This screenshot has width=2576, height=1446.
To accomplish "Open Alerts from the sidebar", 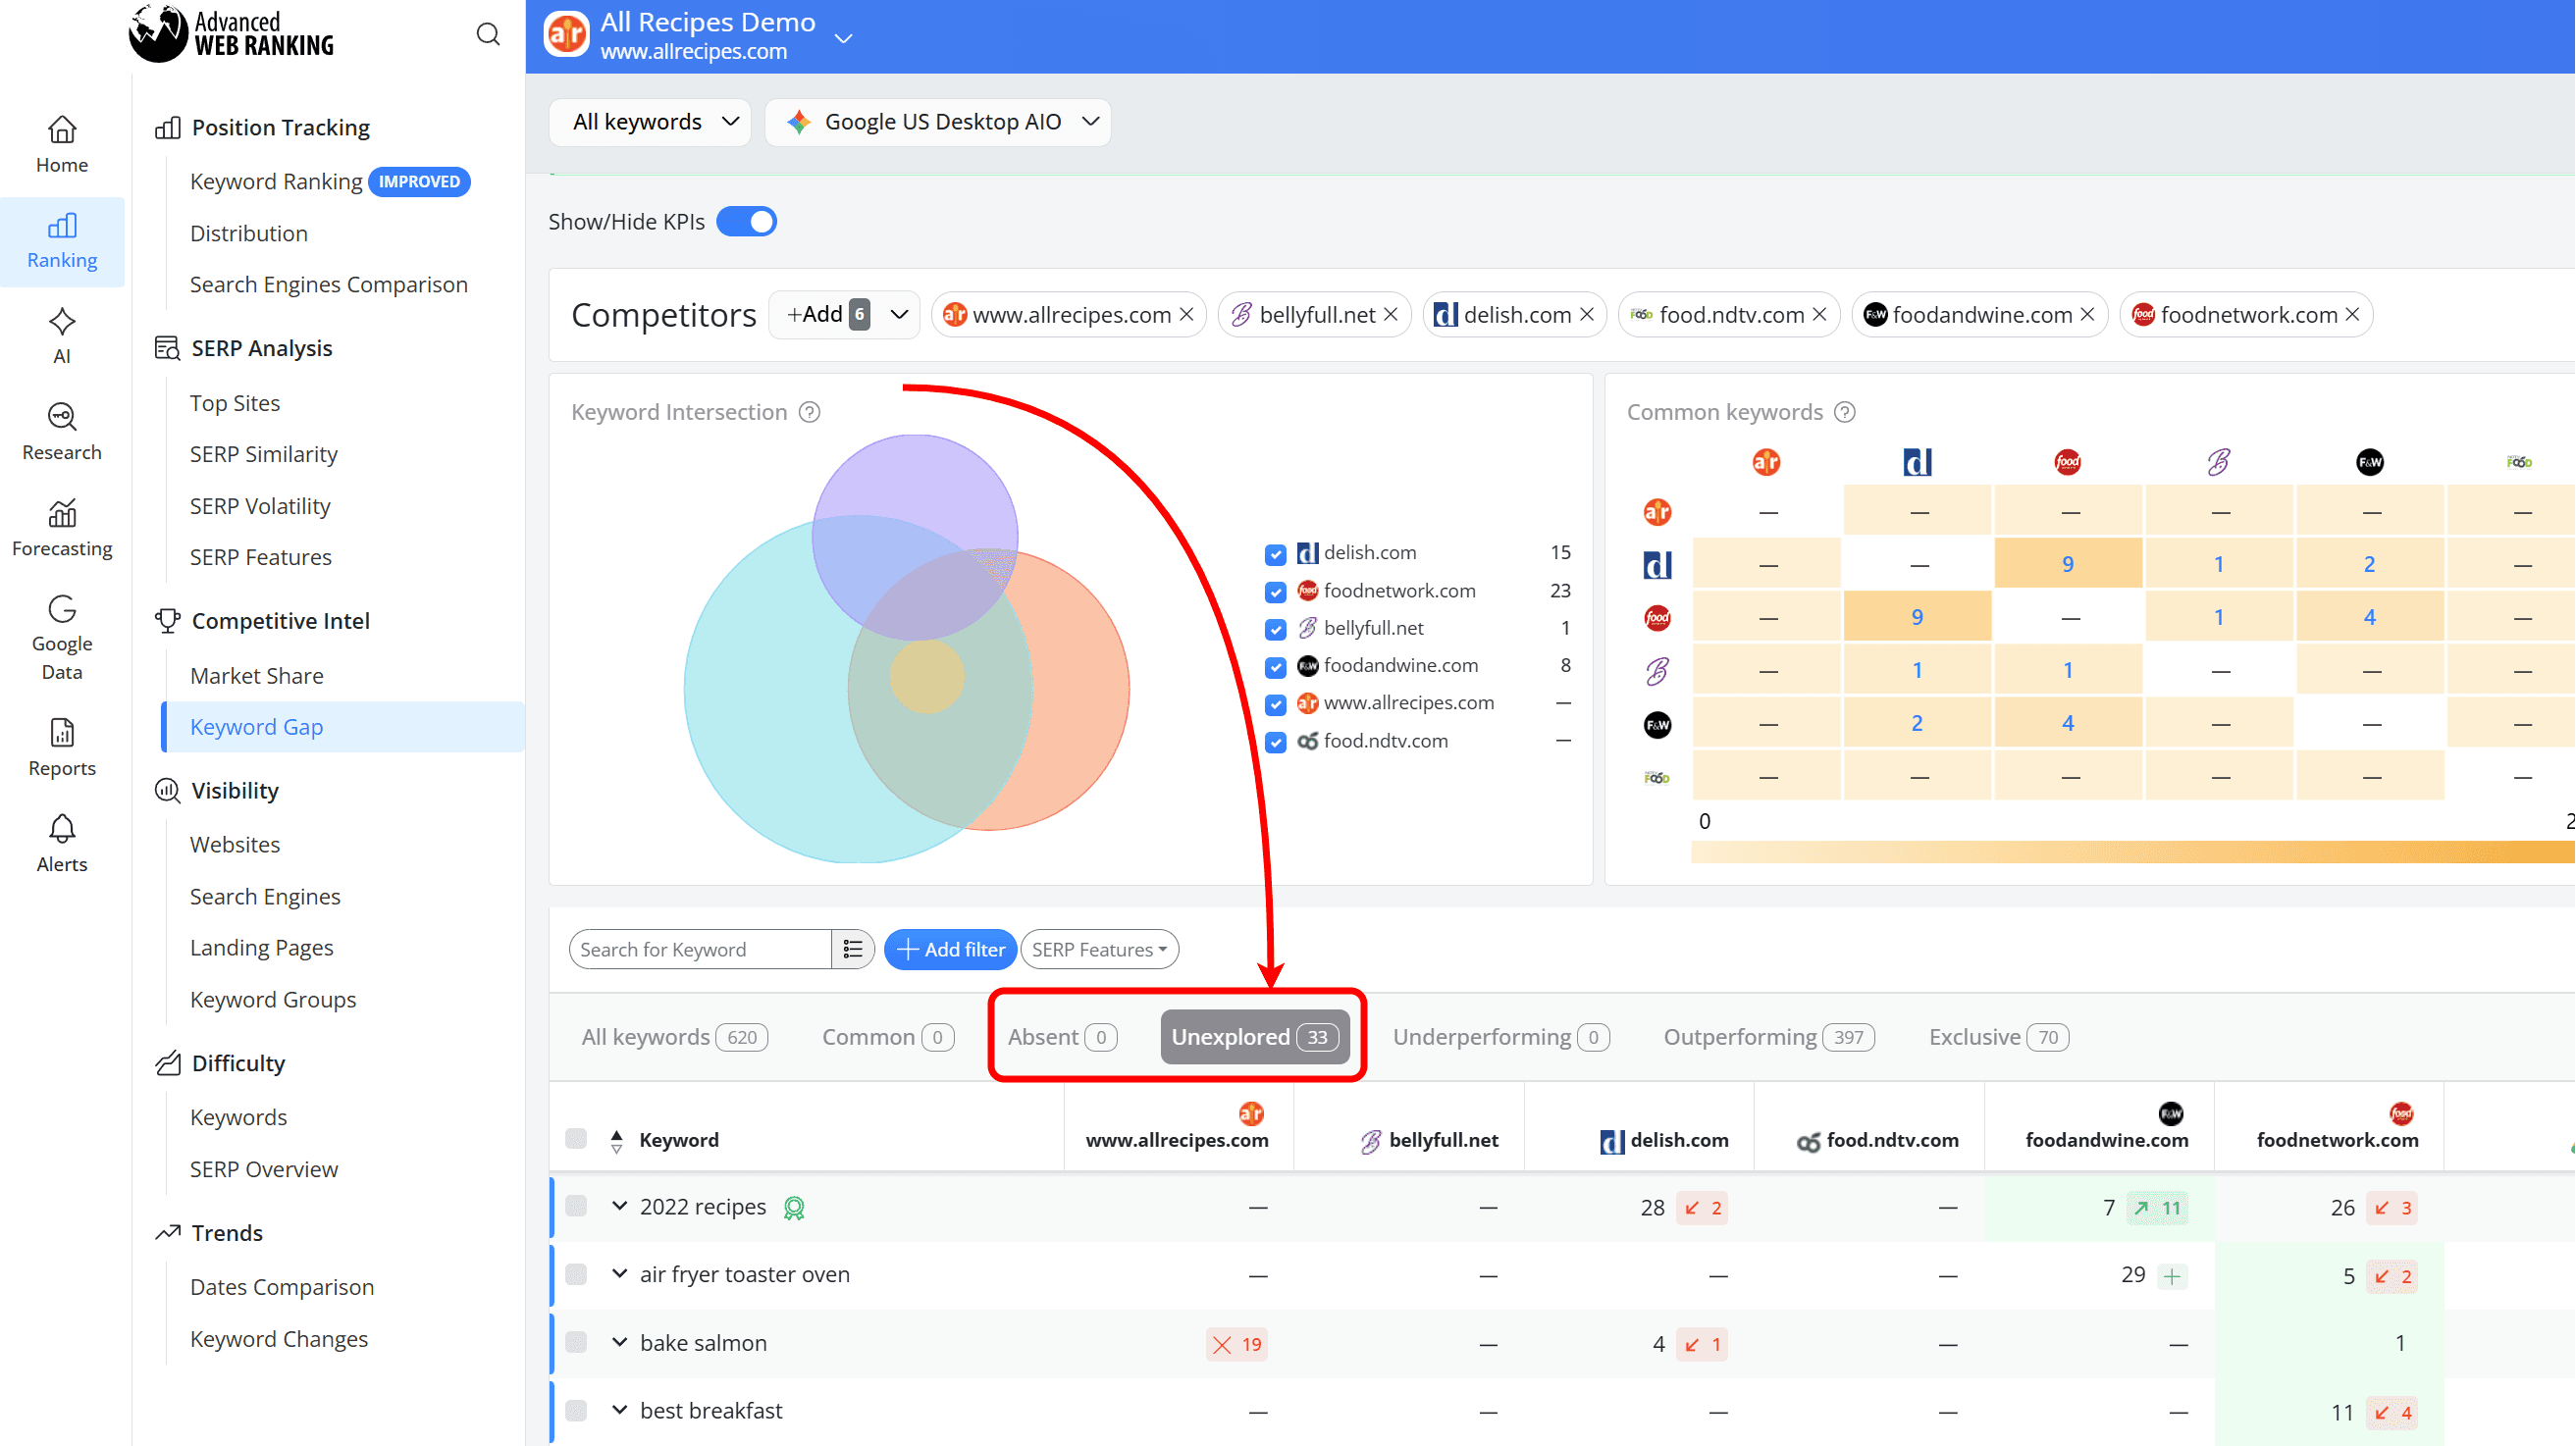I will [x=61, y=842].
